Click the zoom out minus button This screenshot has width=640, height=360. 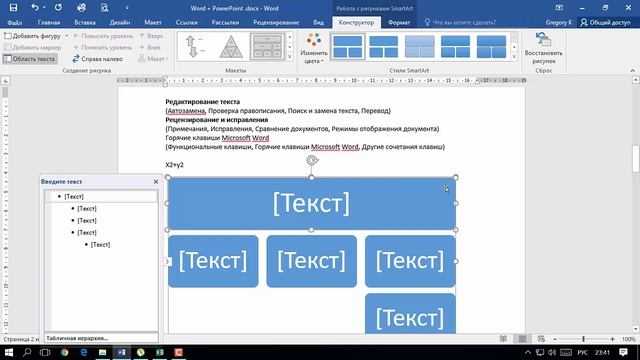pyautogui.click(x=555, y=339)
